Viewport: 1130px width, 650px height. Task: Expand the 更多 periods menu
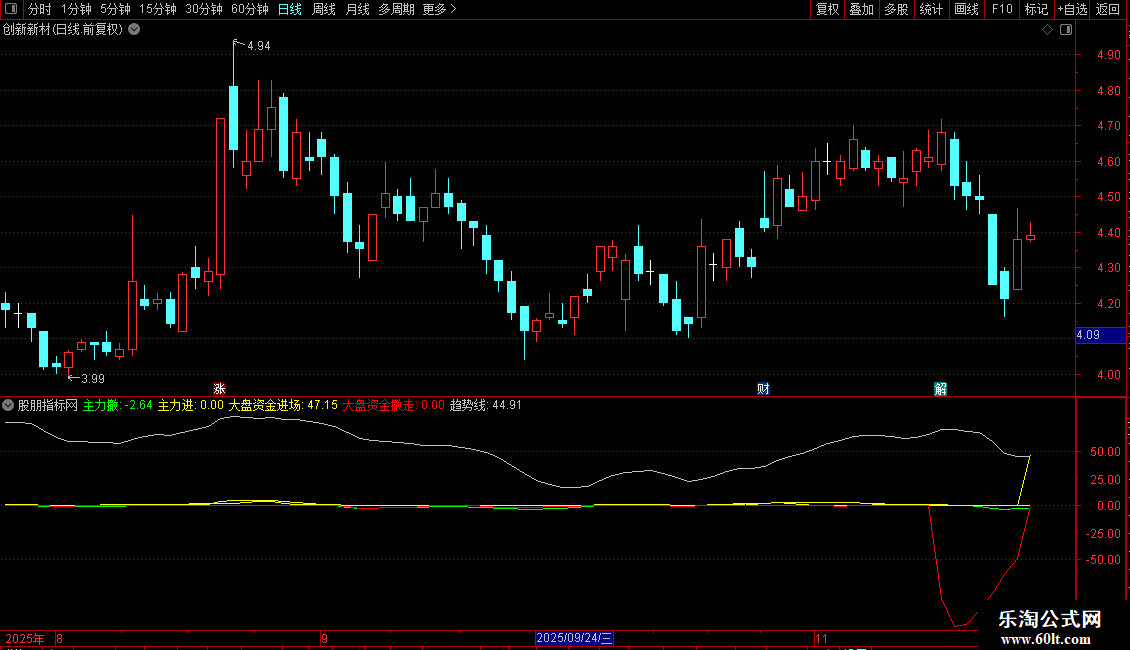(x=439, y=9)
